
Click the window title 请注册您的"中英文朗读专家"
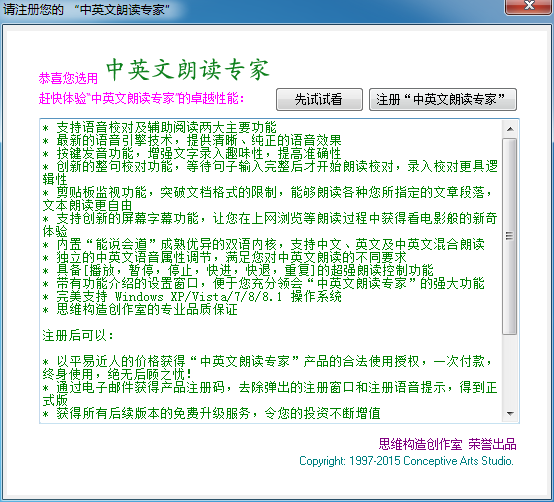click(86, 9)
